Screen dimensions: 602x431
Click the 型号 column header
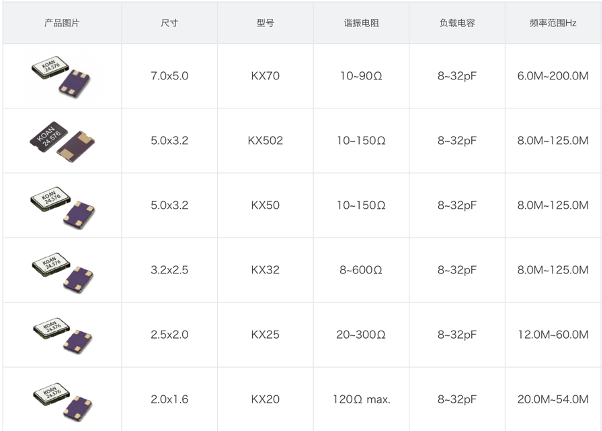265,22
